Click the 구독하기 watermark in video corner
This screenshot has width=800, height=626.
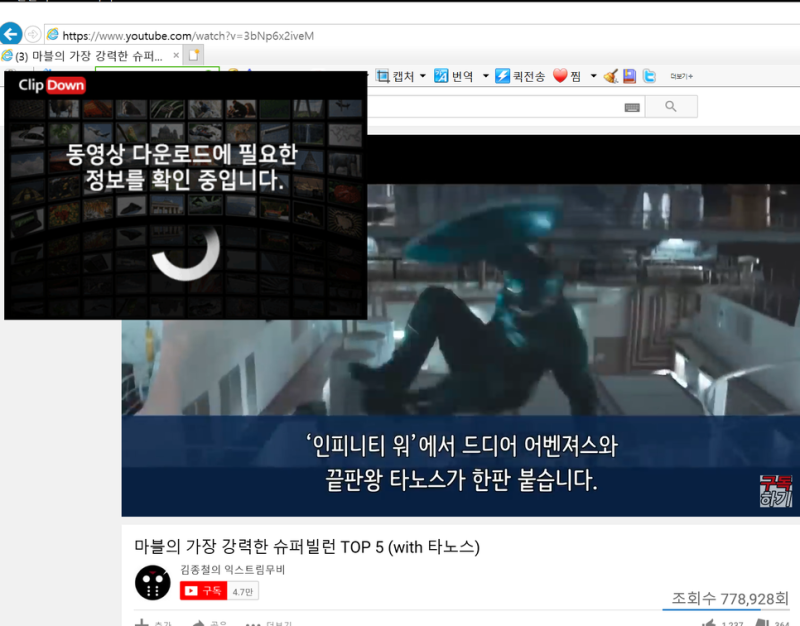776,490
